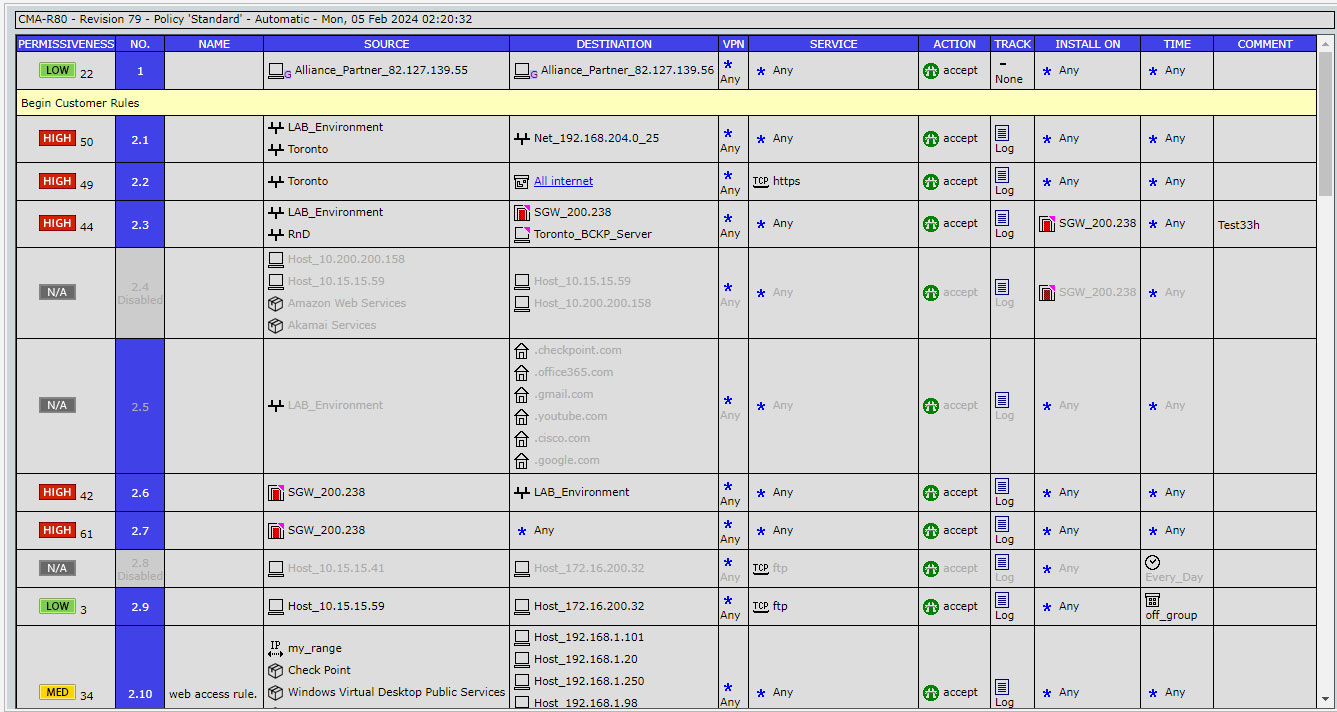This screenshot has width=1337, height=712.
Task: Click the my_range IP icon in rule 2.10
Action: click(278, 648)
